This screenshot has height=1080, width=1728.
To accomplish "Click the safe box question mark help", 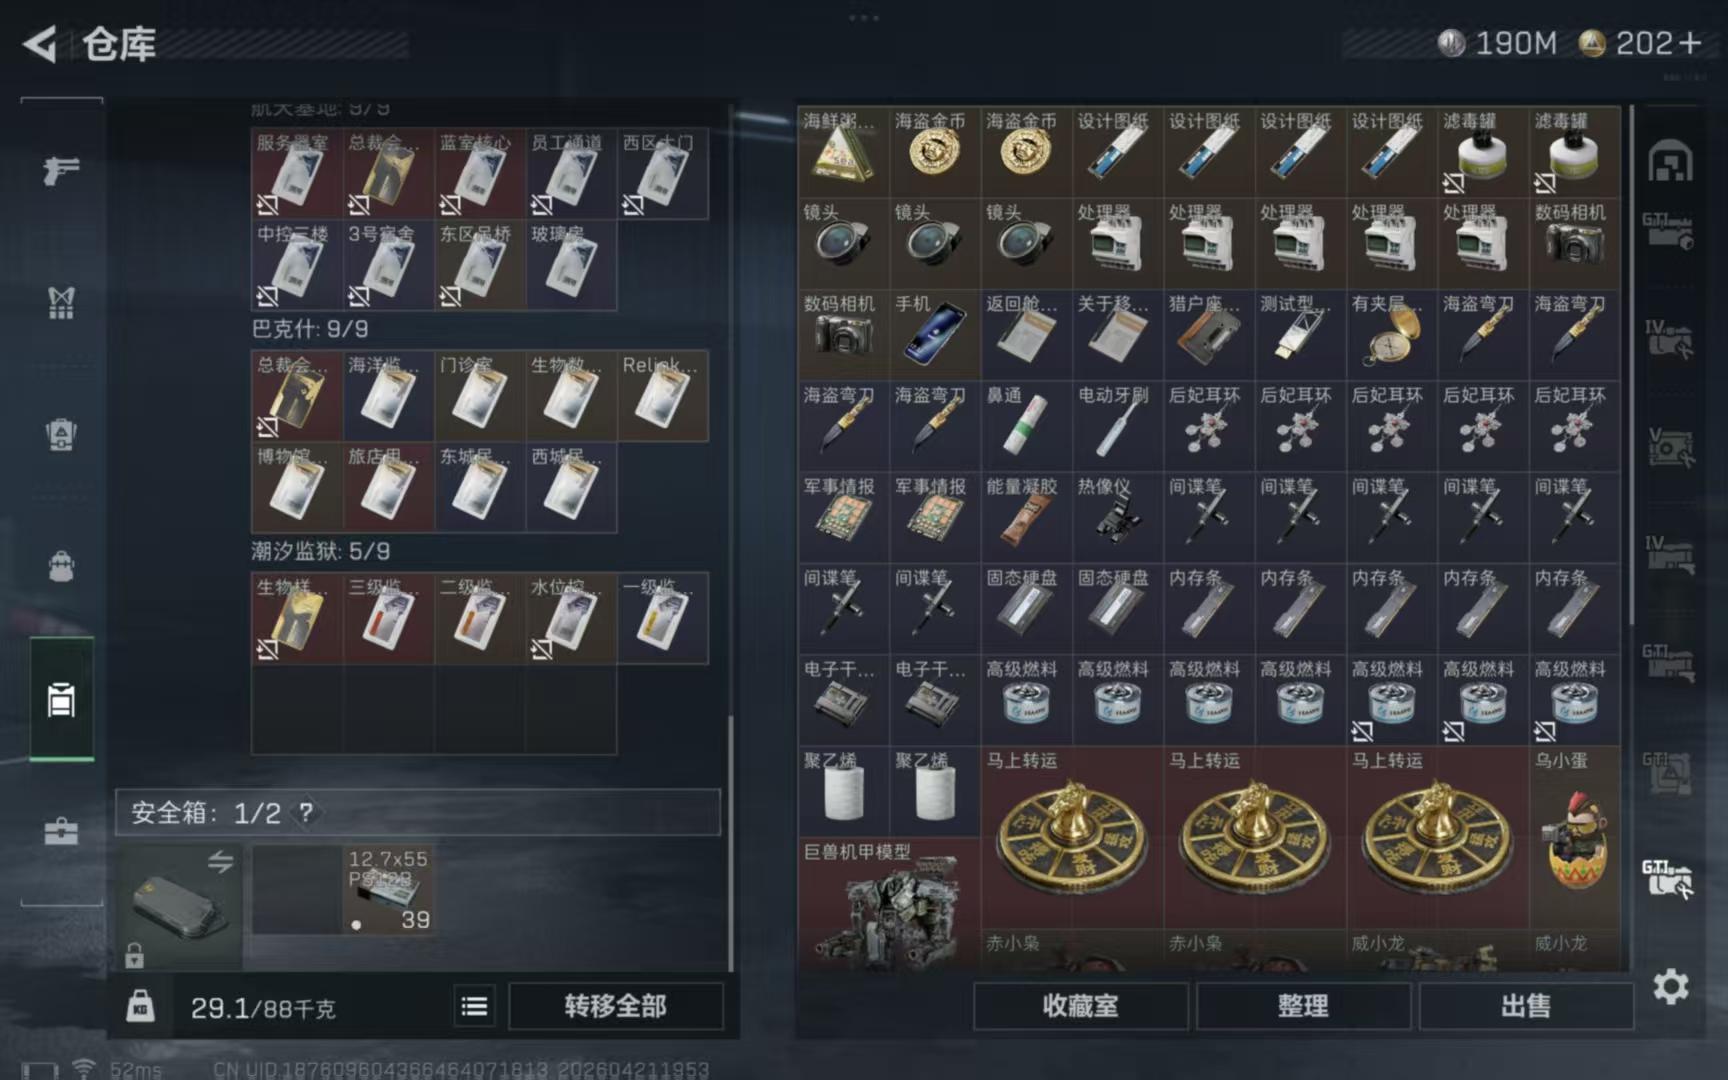I will [x=306, y=812].
